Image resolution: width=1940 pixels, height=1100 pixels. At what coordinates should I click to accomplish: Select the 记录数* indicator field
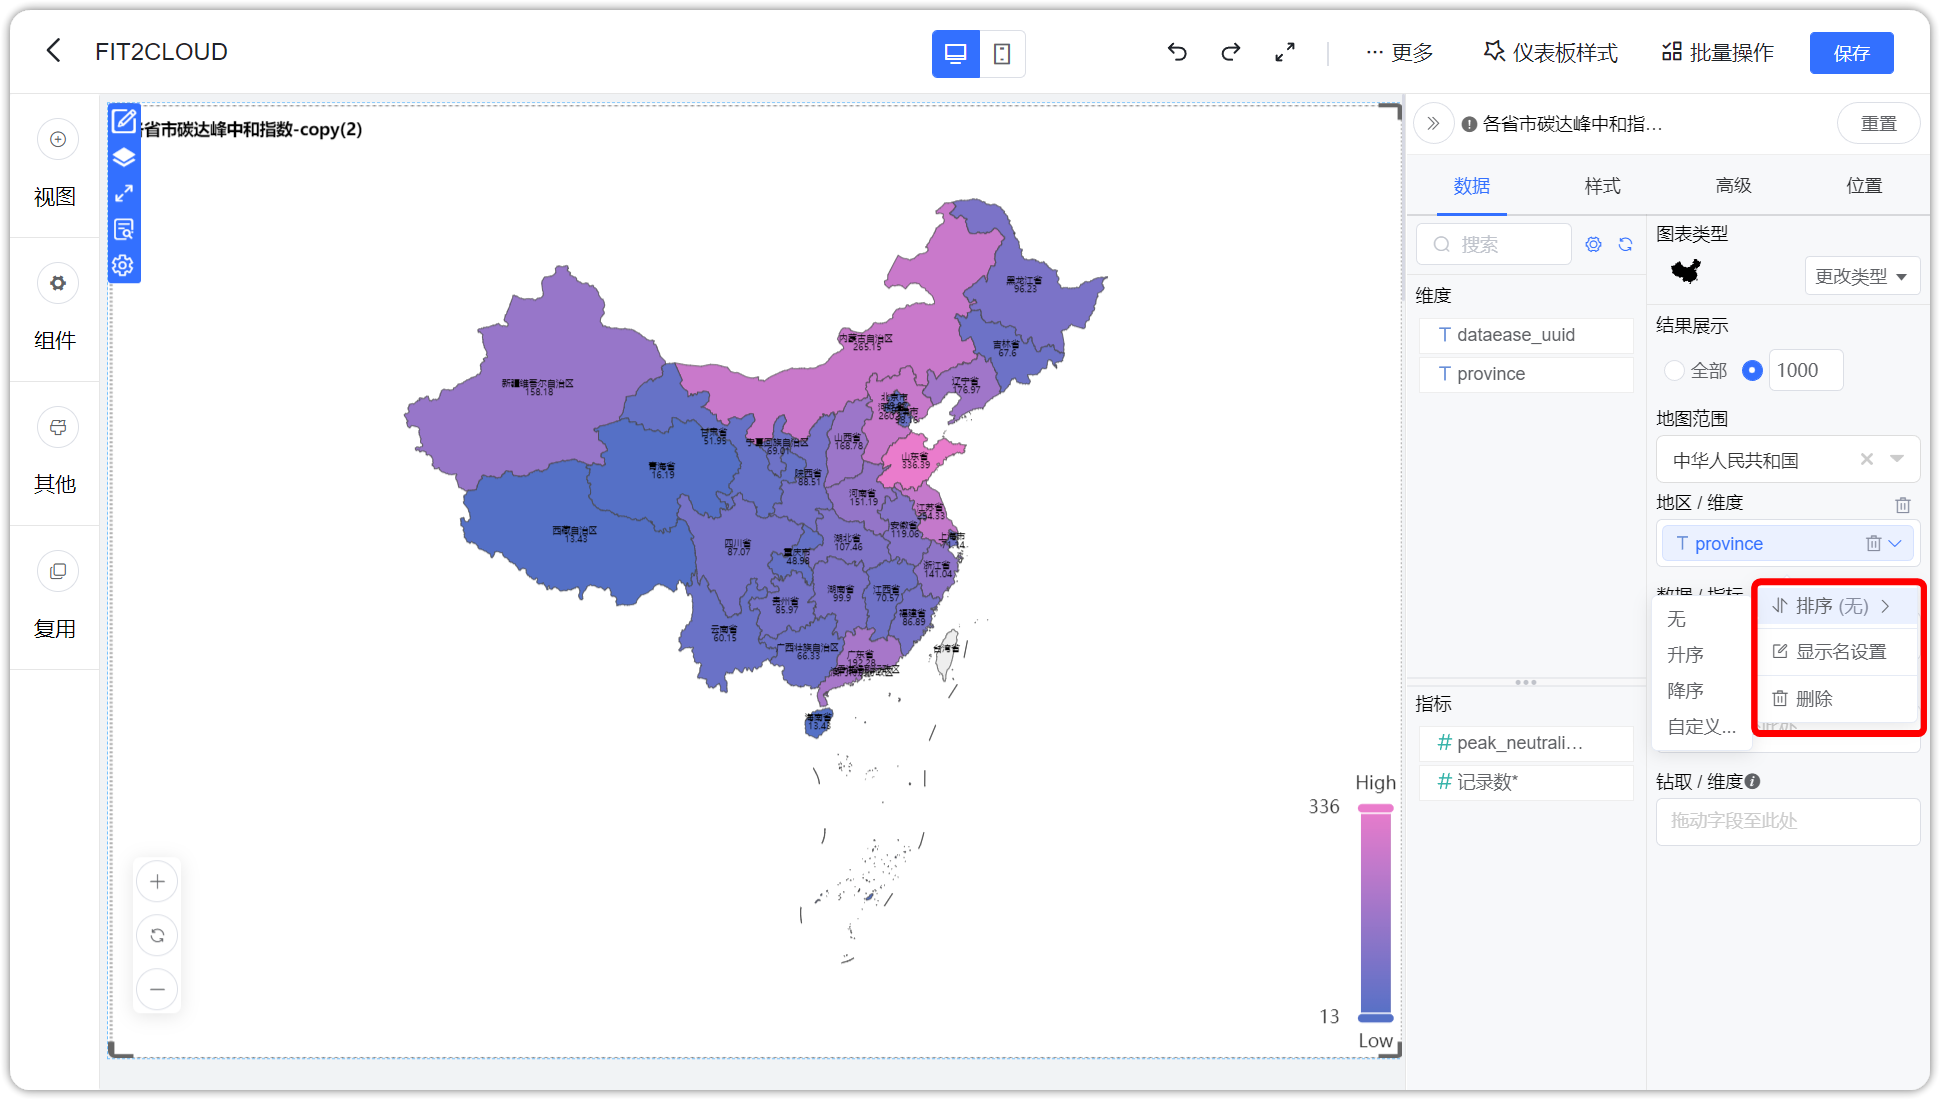pyautogui.click(x=1526, y=782)
